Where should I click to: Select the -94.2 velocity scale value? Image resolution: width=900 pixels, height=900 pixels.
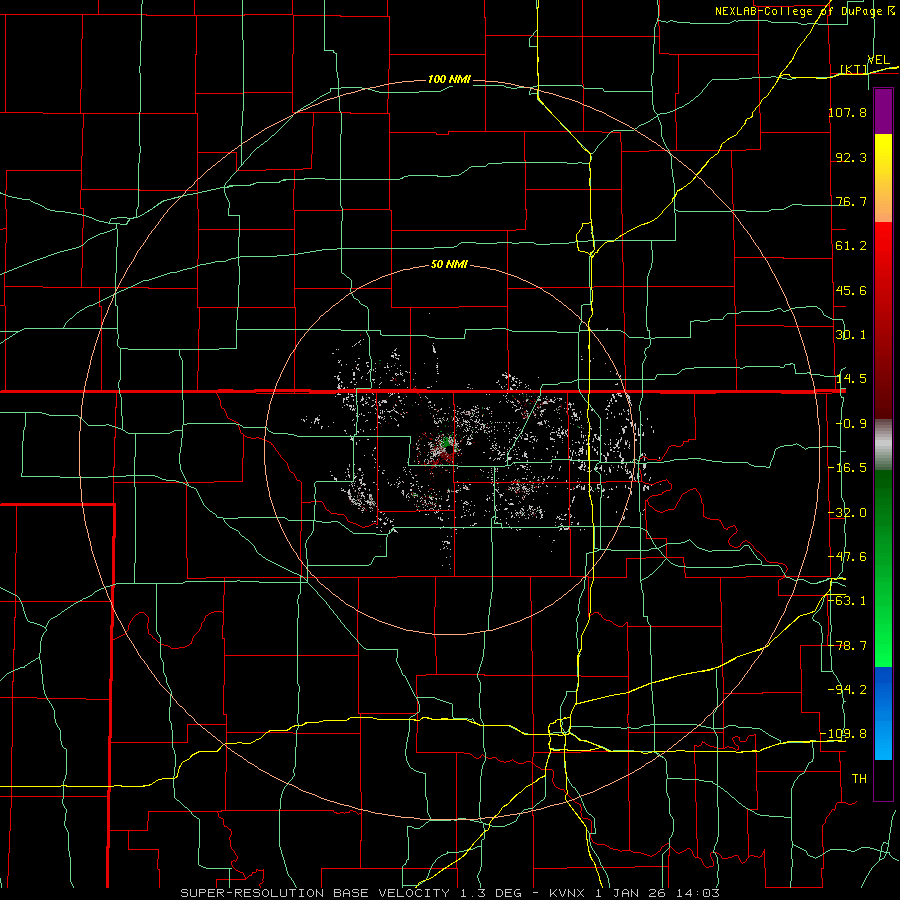tap(847, 690)
